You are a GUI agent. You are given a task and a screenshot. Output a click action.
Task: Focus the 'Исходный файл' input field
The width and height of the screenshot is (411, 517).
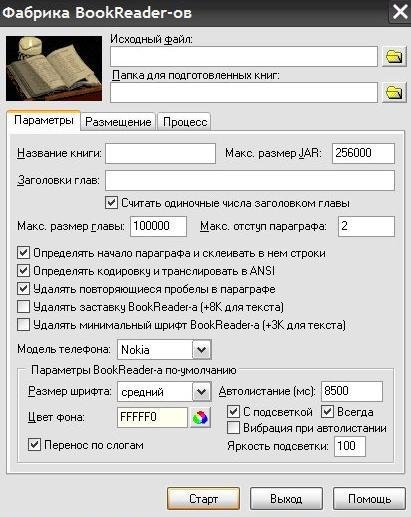[x=244, y=56]
